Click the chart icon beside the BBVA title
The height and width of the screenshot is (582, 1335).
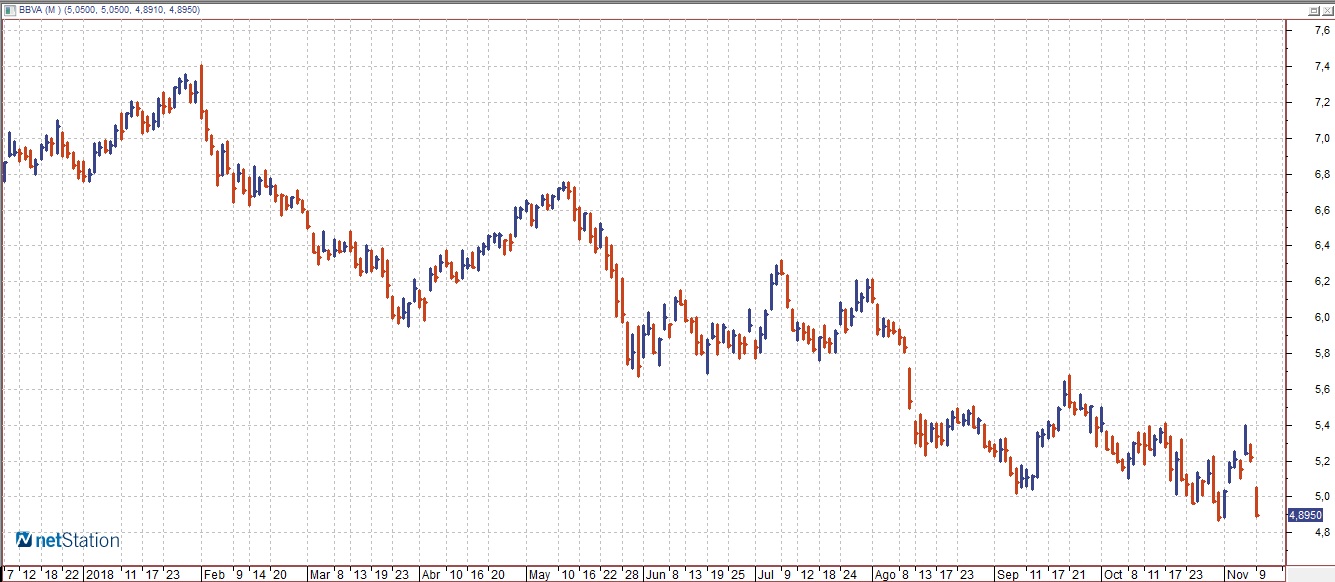coord(10,9)
